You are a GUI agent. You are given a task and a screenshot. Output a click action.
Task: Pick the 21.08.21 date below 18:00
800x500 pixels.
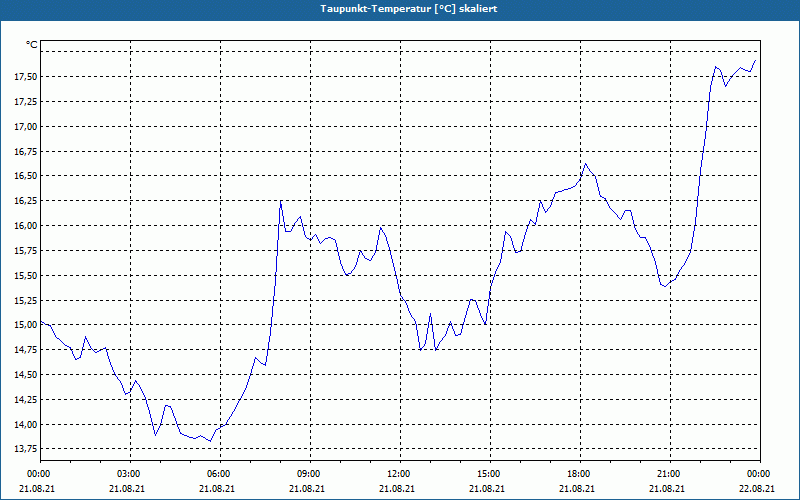pyautogui.click(x=578, y=488)
